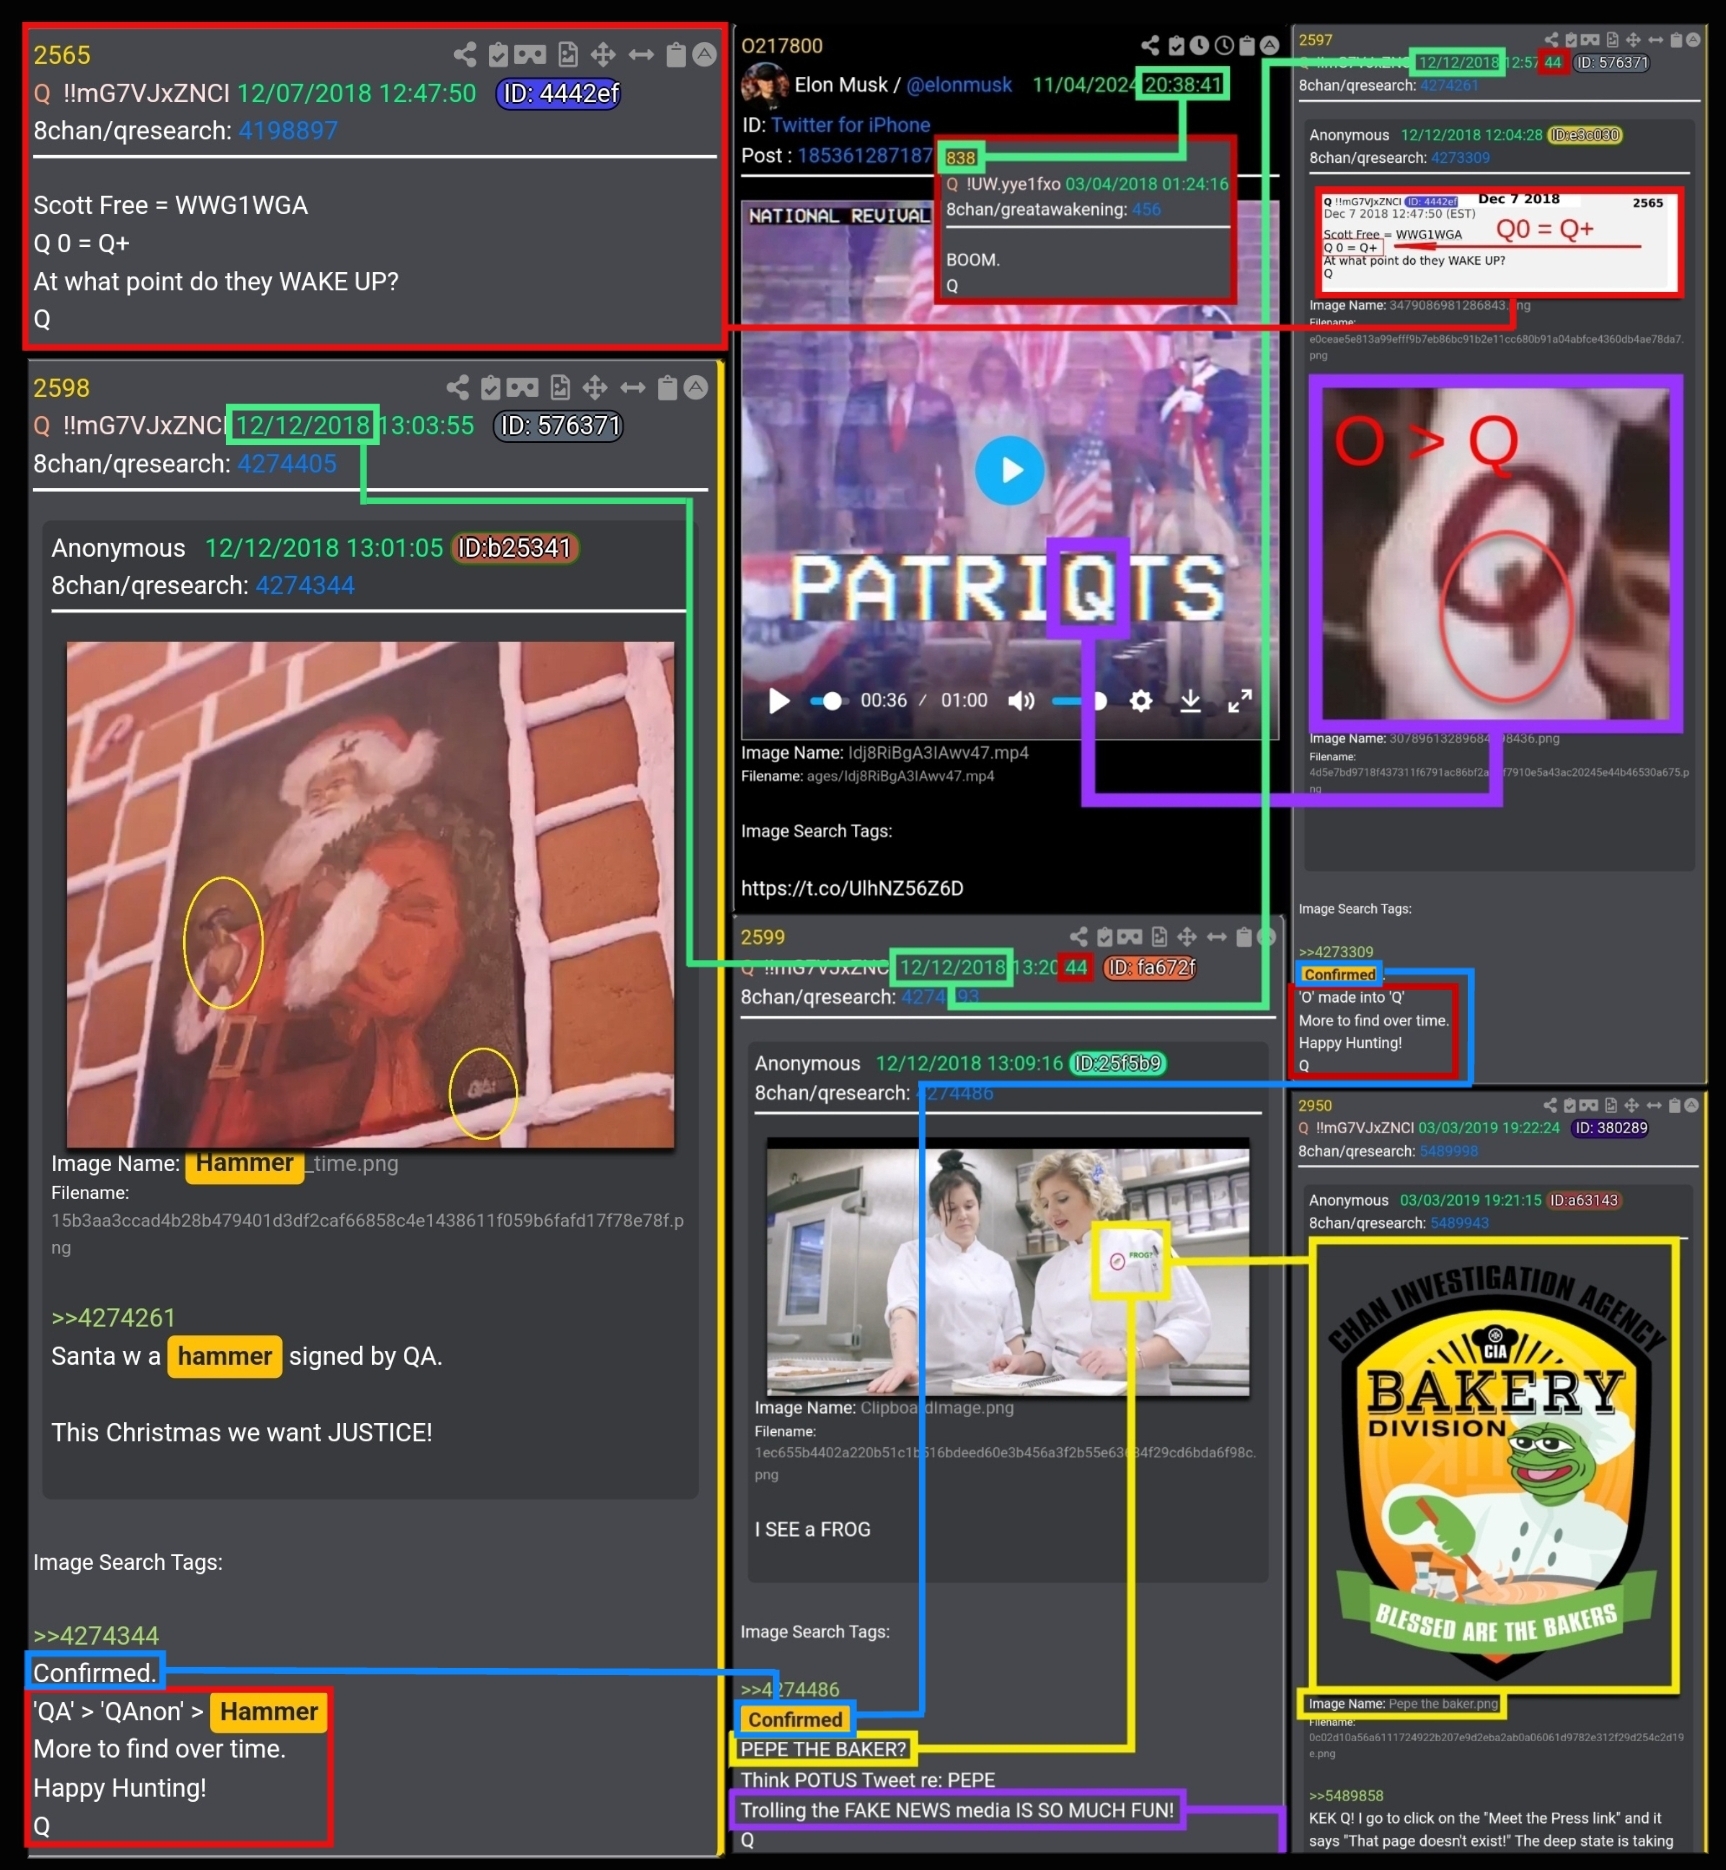
Task: Click the clipboard-check icon on post 2565
Action: 498,55
